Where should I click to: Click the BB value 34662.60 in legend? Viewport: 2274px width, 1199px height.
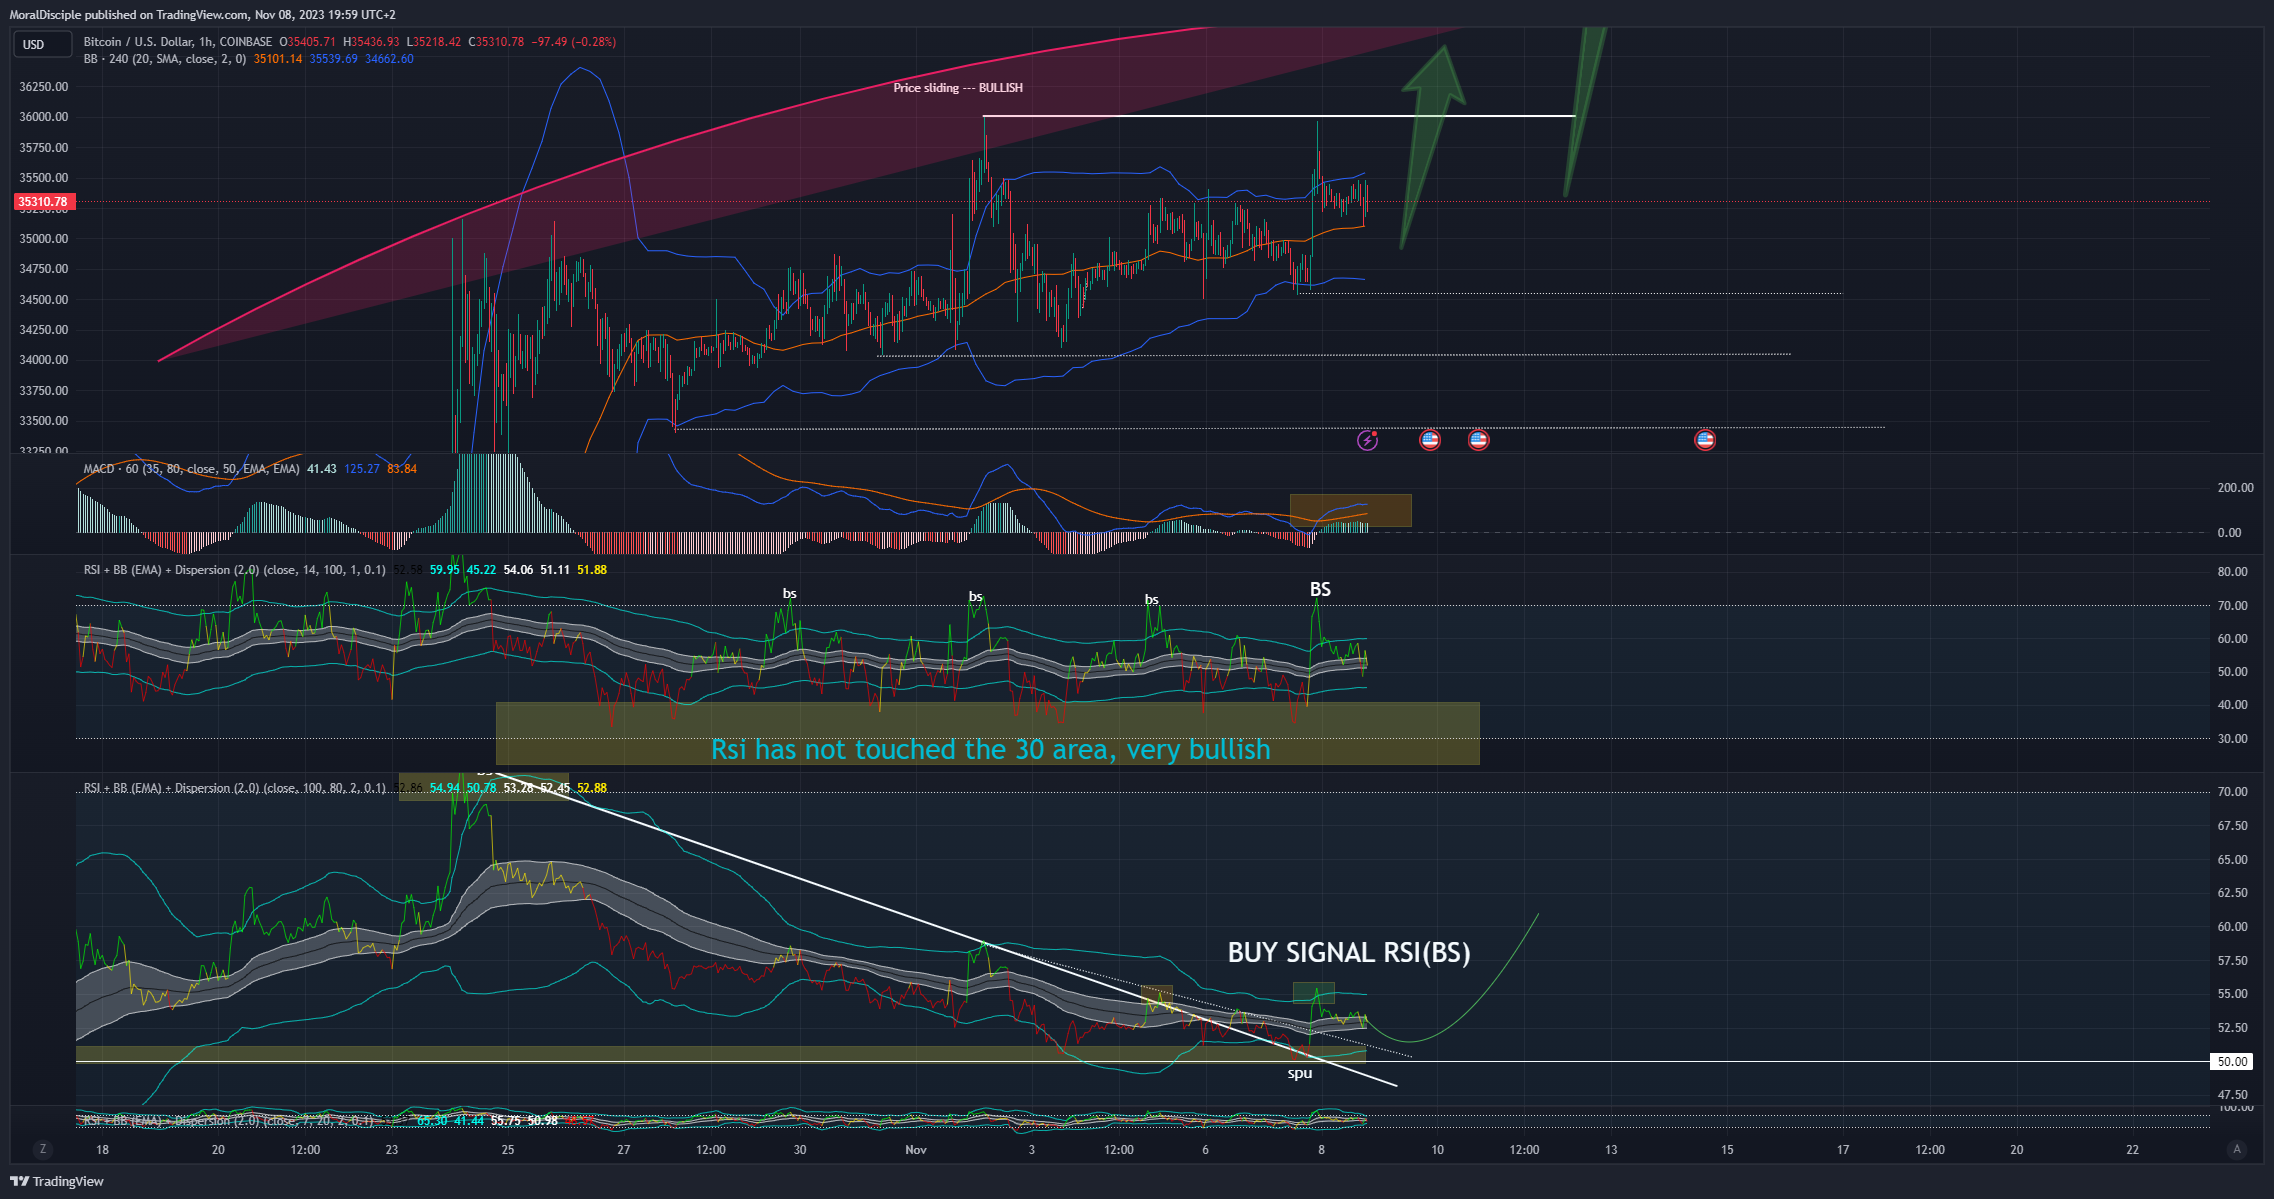tap(389, 59)
